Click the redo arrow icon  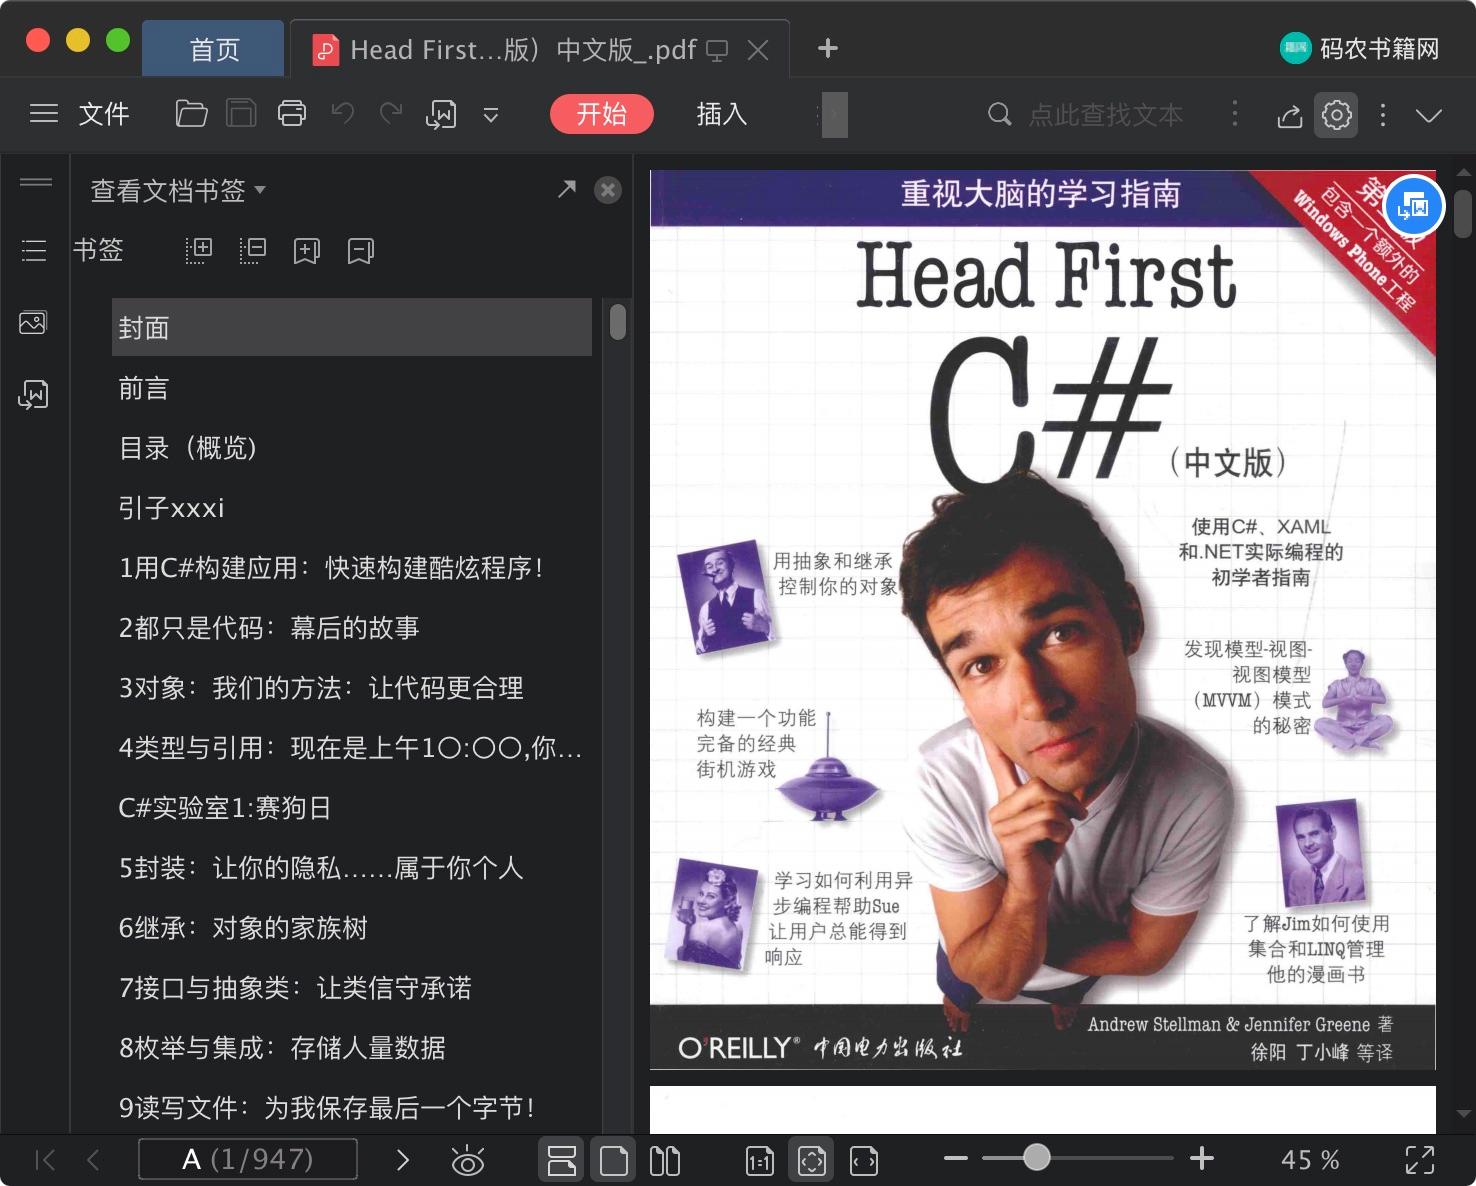pos(391,113)
